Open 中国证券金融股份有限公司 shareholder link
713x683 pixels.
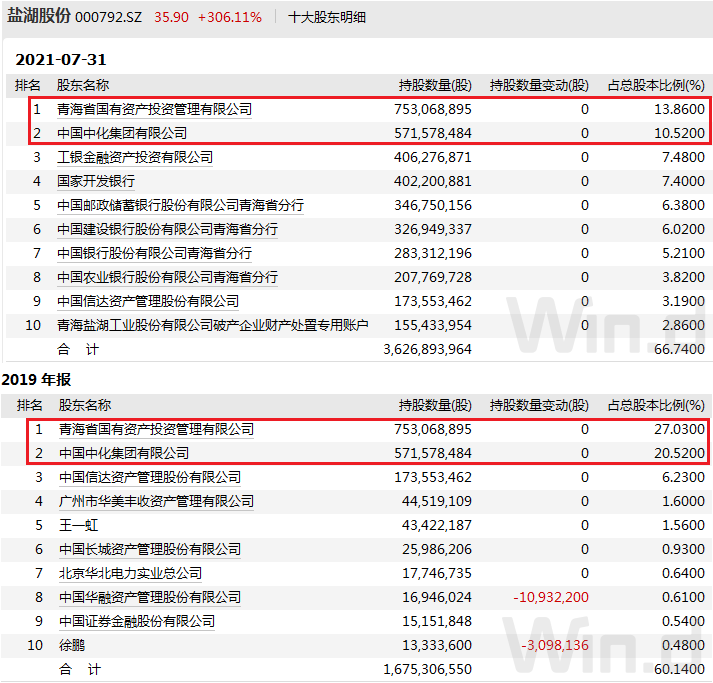[137, 621]
